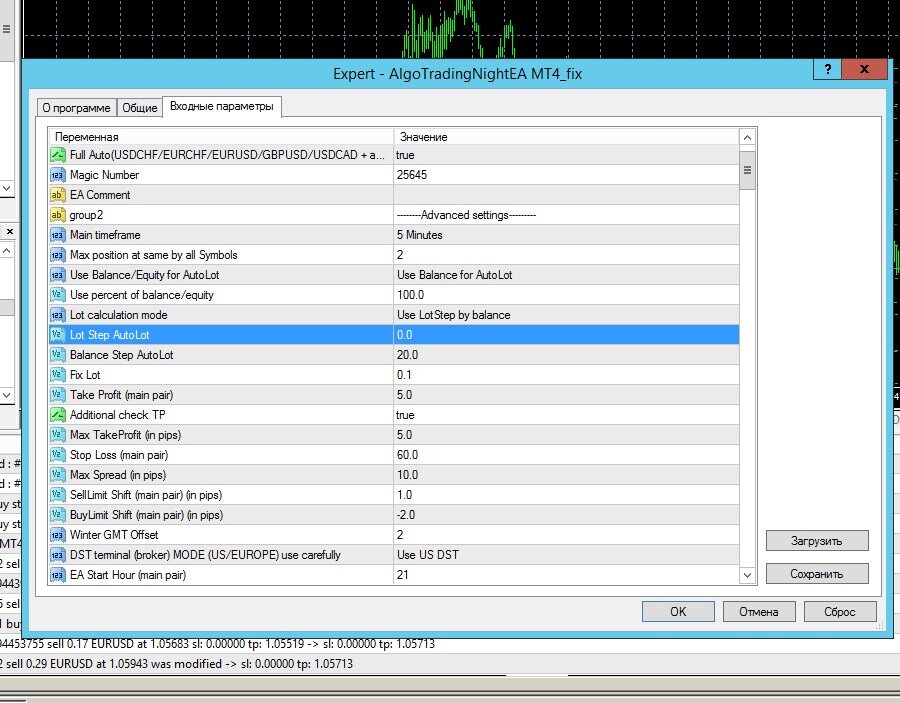This screenshot has height=703, width=900.
Task: Close the left panel in the background window
Action: tap(9, 231)
